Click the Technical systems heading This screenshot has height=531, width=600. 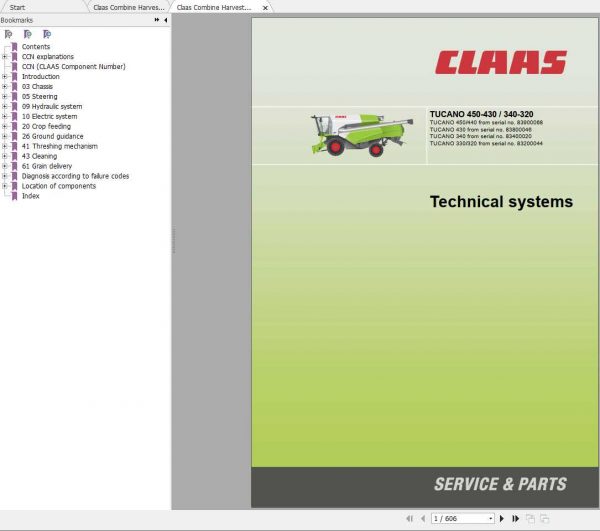501,202
